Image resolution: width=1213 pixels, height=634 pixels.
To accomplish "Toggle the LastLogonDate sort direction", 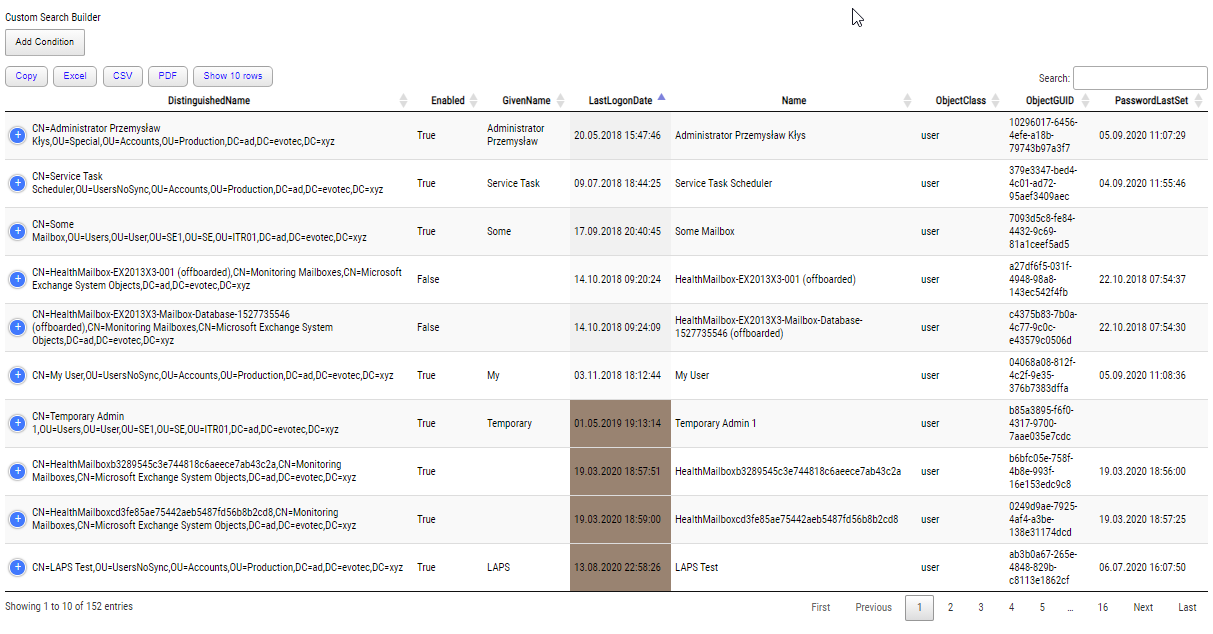I will click(620, 100).
